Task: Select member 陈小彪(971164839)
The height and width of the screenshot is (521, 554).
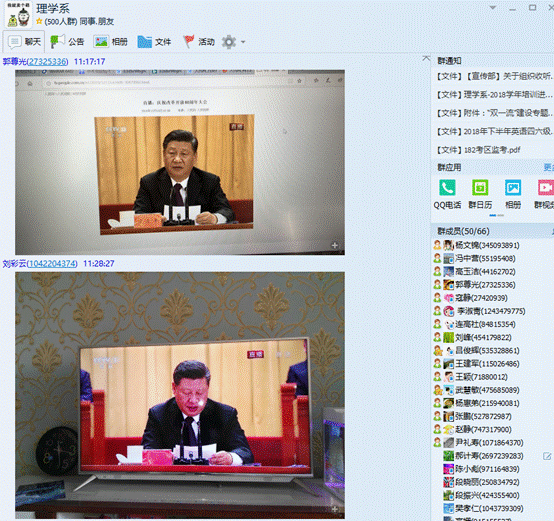Action: click(x=487, y=469)
